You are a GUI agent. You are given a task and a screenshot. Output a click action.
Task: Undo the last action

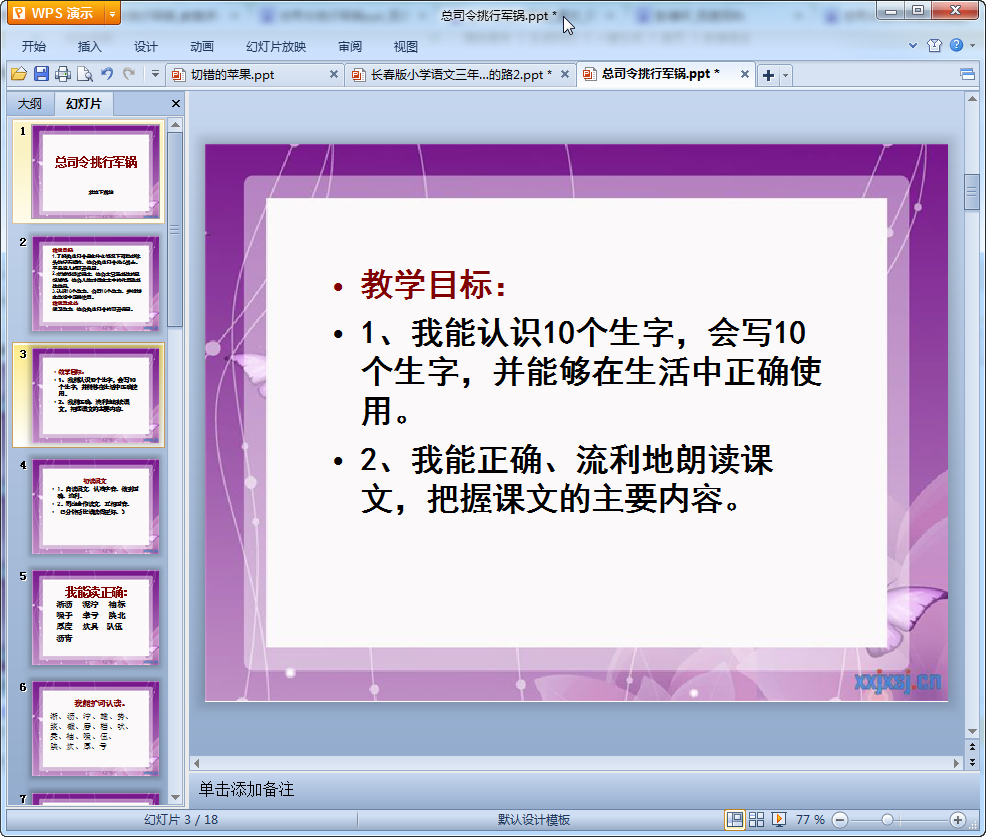pyautogui.click(x=107, y=74)
